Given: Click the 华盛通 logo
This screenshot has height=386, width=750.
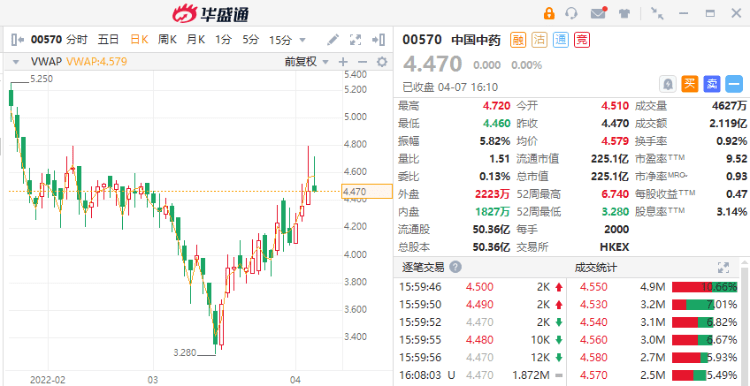Looking at the screenshot, I should (210, 14).
